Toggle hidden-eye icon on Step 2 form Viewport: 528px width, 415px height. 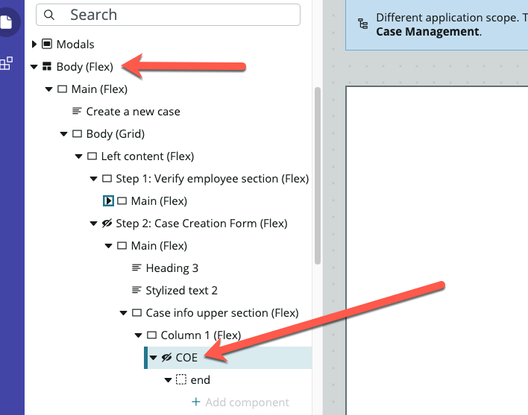click(107, 223)
